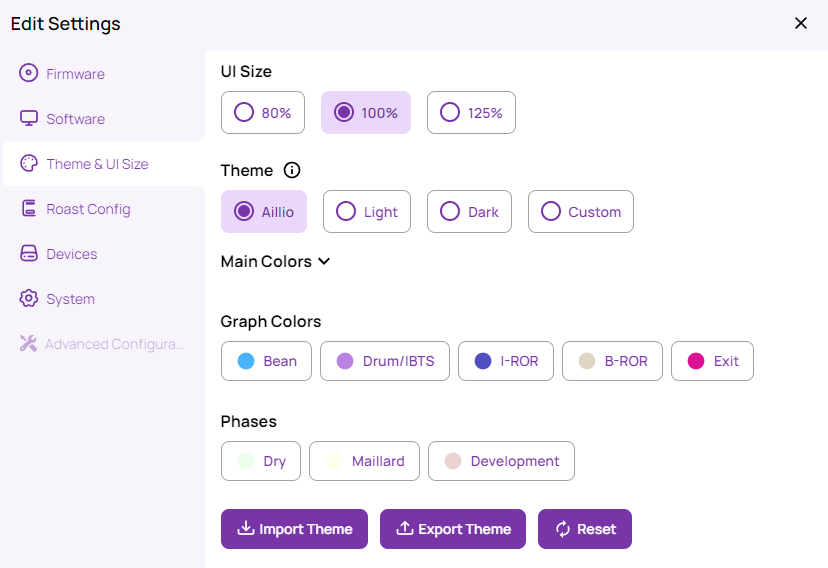
Task: Open the Roast Config settings tab
Action: pyautogui.click(x=88, y=209)
